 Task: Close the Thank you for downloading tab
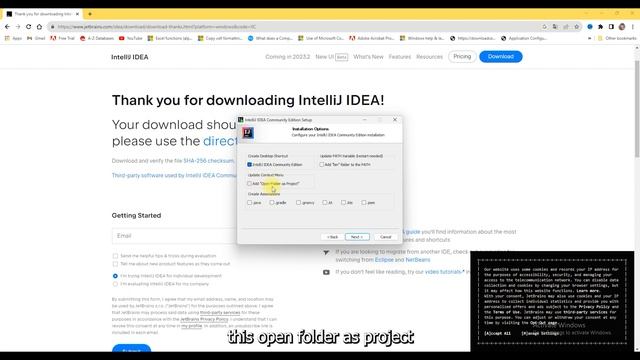78,14
